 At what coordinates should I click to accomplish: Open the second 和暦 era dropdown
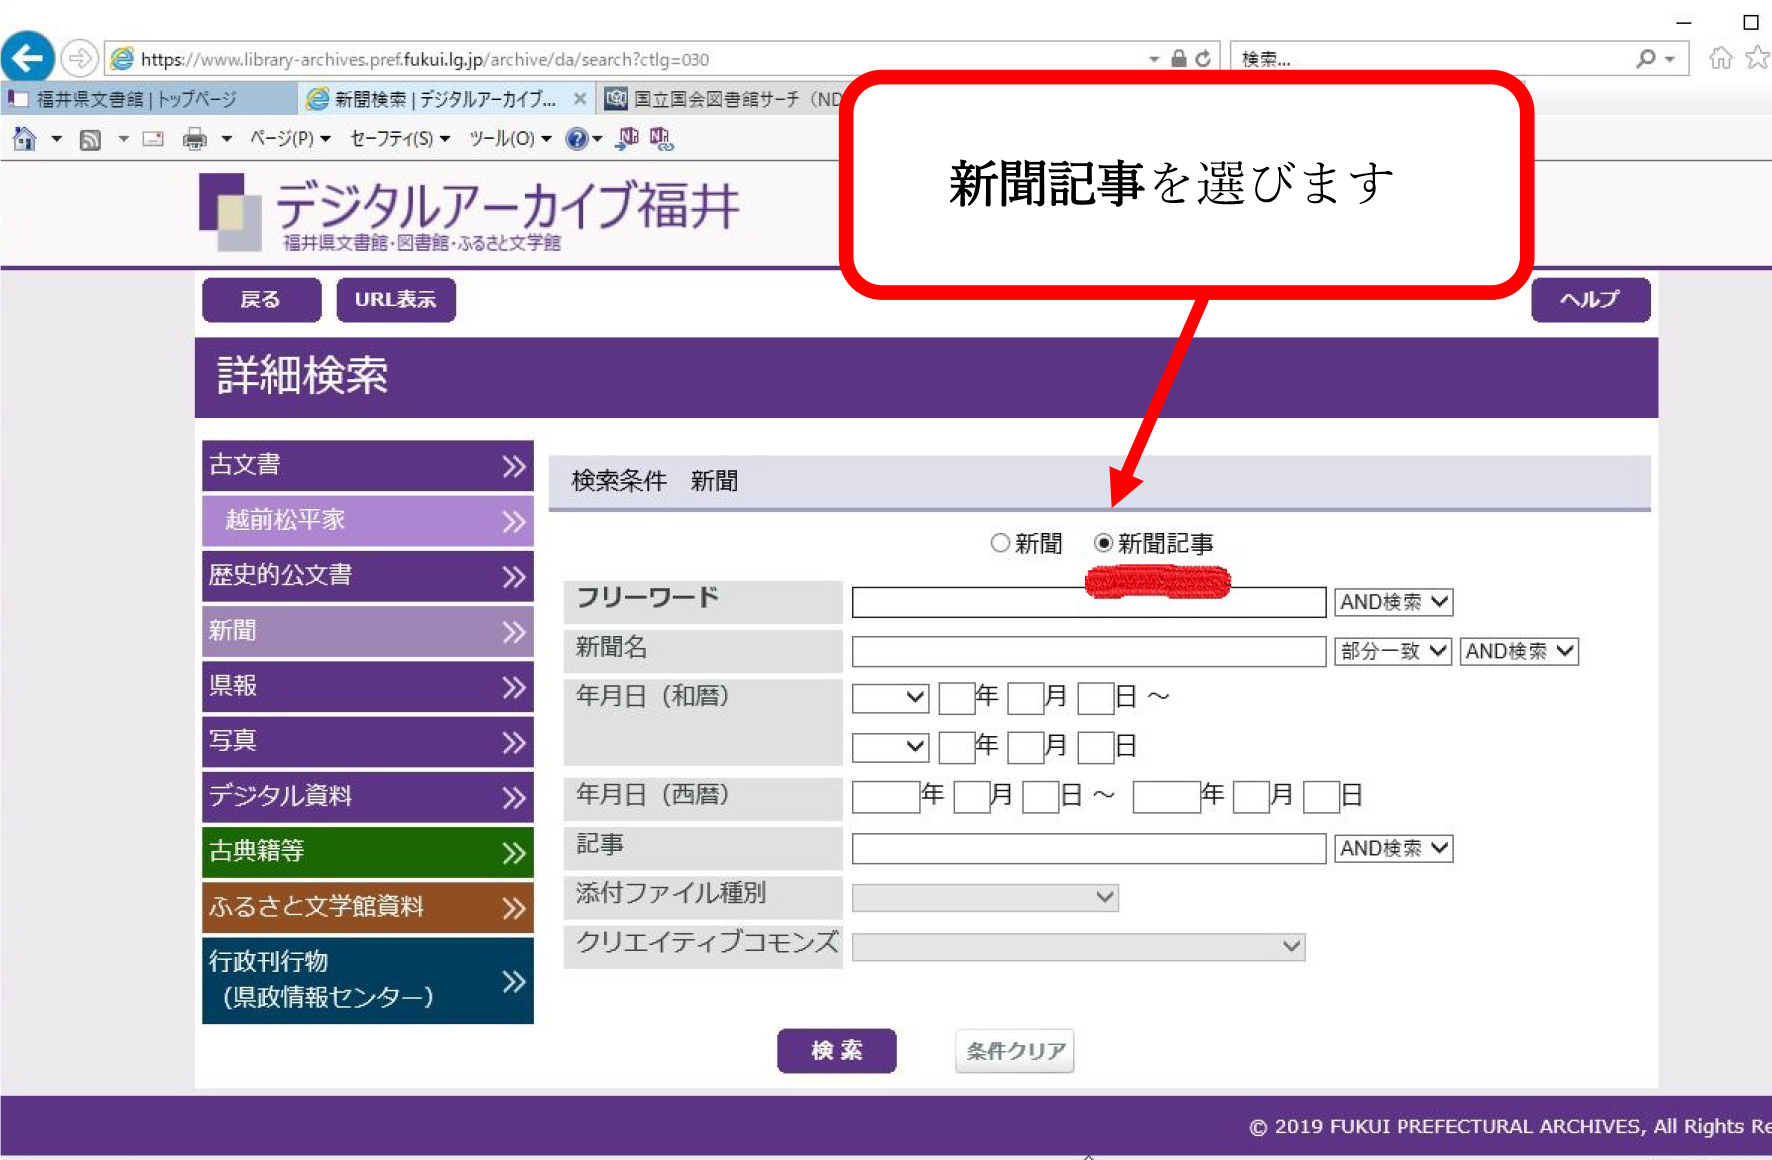890,747
